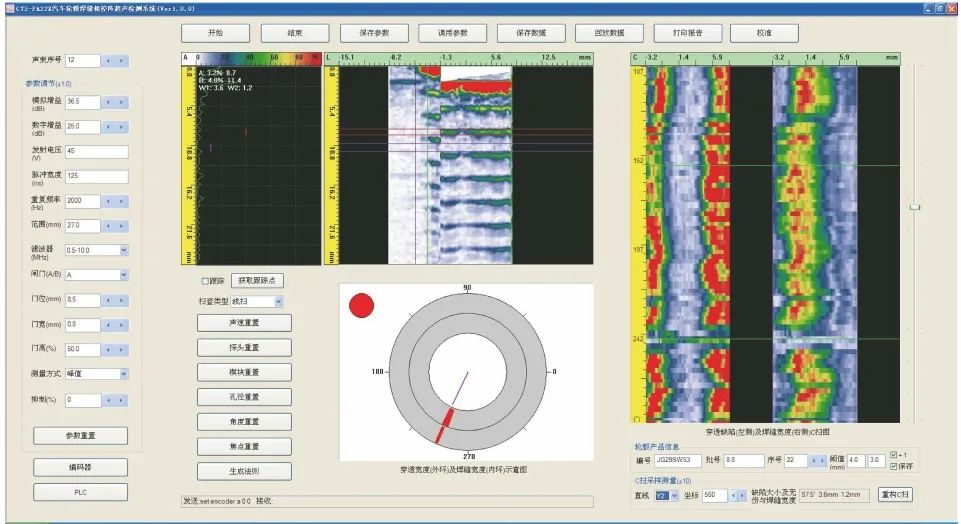Click the 探头重置 probe reset button
Viewport: 961px width, 524px height.
click(x=244, y=348)
